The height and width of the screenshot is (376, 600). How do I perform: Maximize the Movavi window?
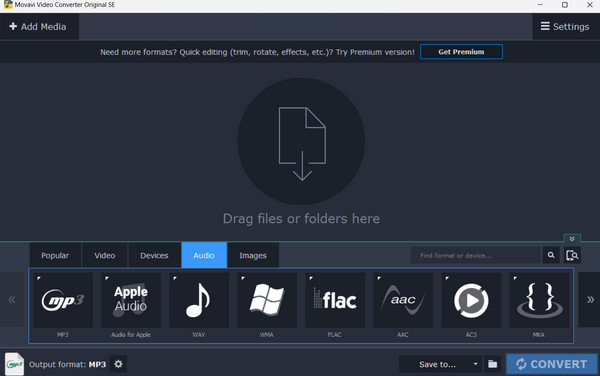pos(565,5)
